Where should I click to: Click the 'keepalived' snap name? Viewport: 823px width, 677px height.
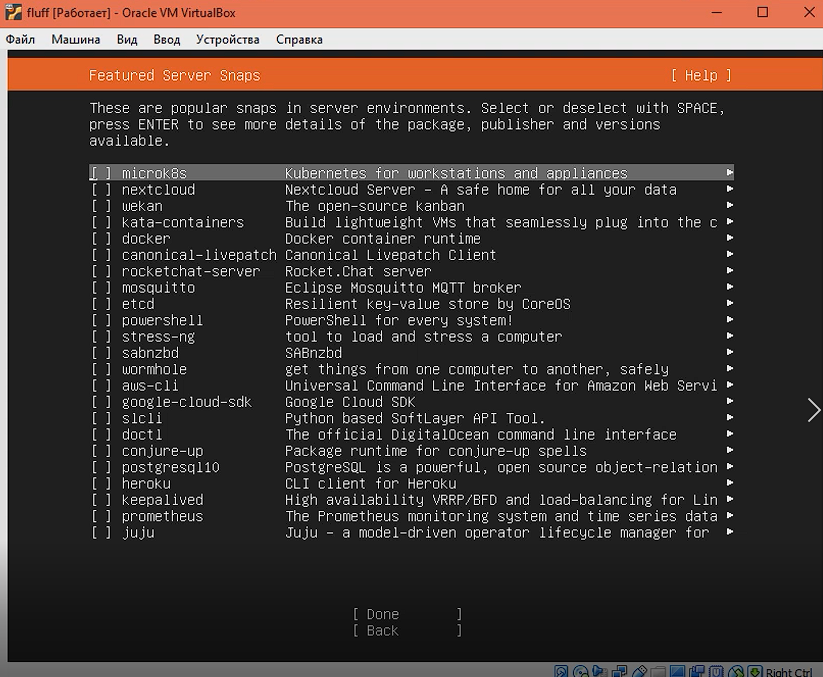(x=163, y=500)
